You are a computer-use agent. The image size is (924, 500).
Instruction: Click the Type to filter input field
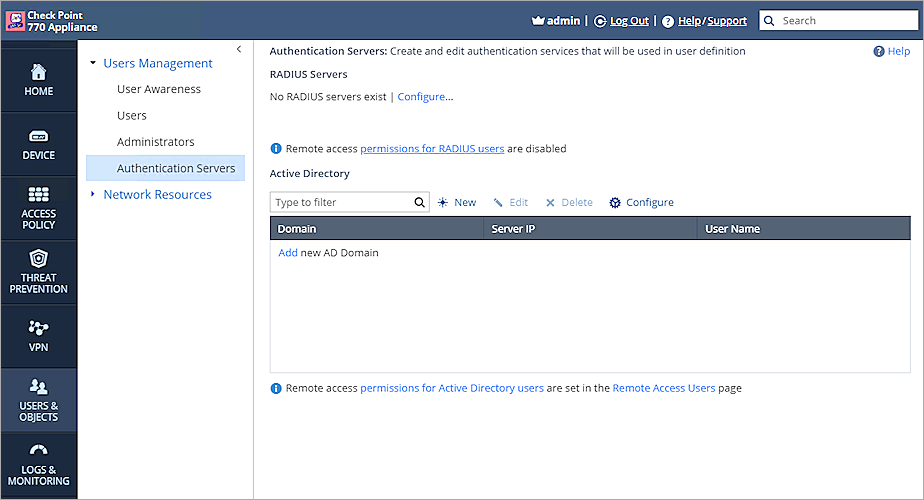click(341, 203)
